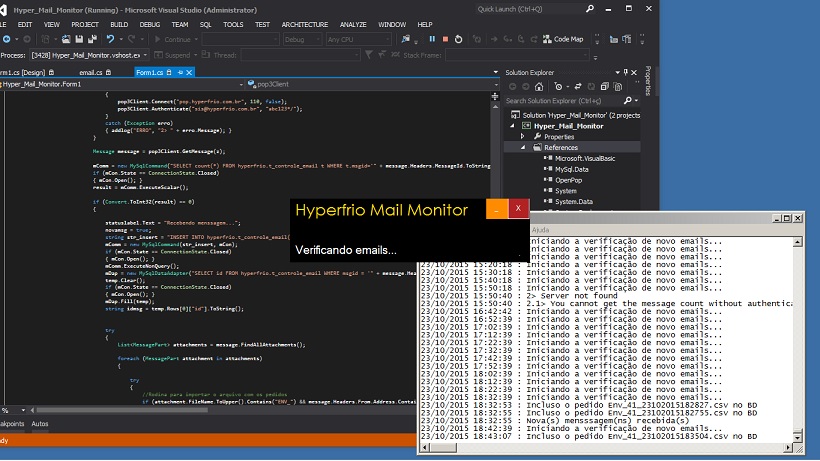The height and width of the screenshot is (461, 820).
Task: Click the Quick Launch magnifier icon
Action: pos(590,9)
